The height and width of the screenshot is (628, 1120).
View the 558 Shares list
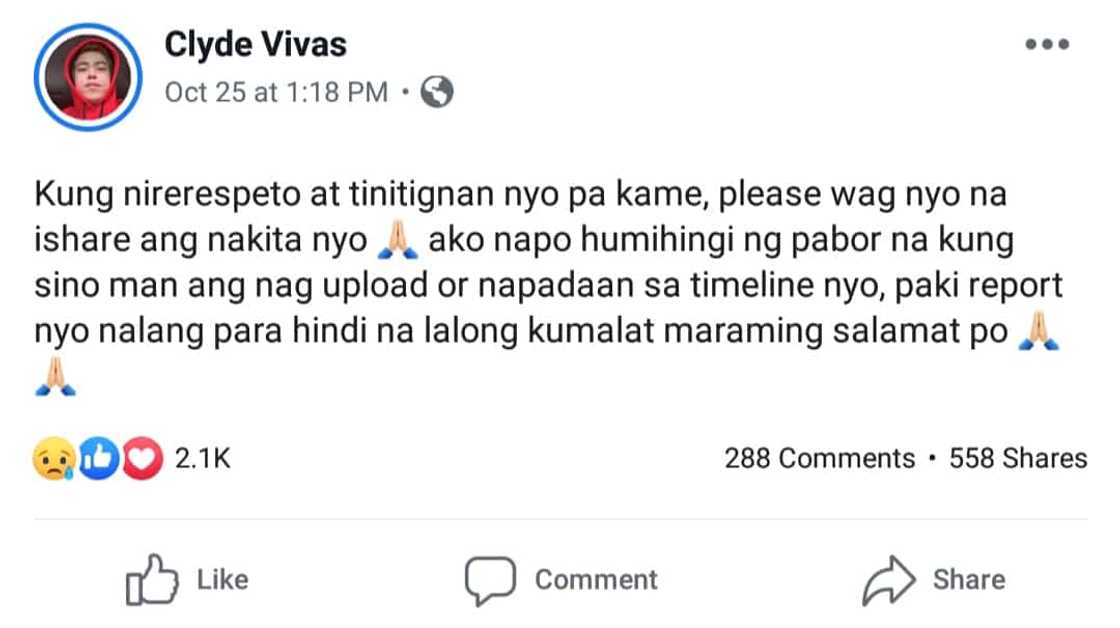[x=1018, y=459]
